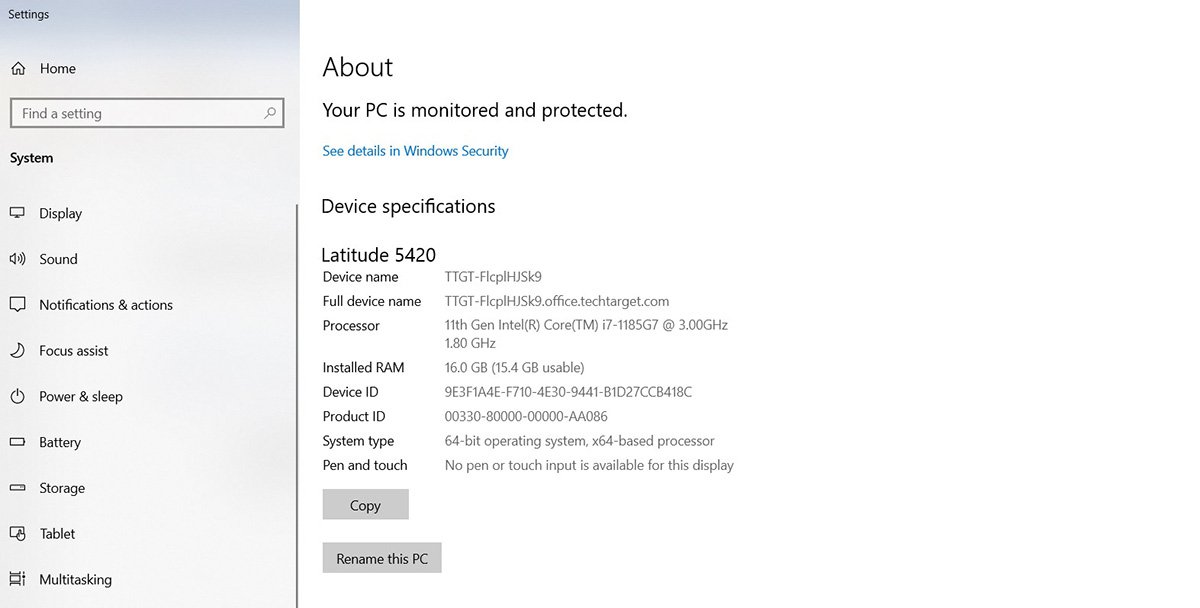Click the Storage drive icon

tap(17, 488)
